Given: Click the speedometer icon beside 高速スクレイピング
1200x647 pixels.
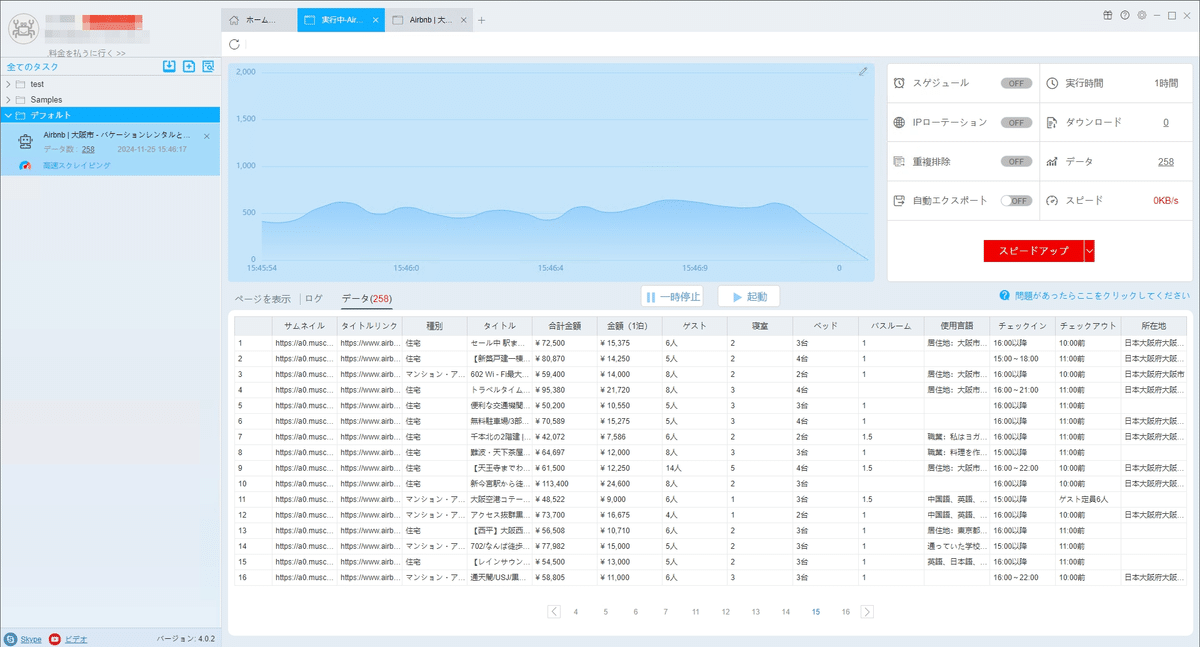Looking at the screenshot, I should pyautogui.click(x=26, y=165).
